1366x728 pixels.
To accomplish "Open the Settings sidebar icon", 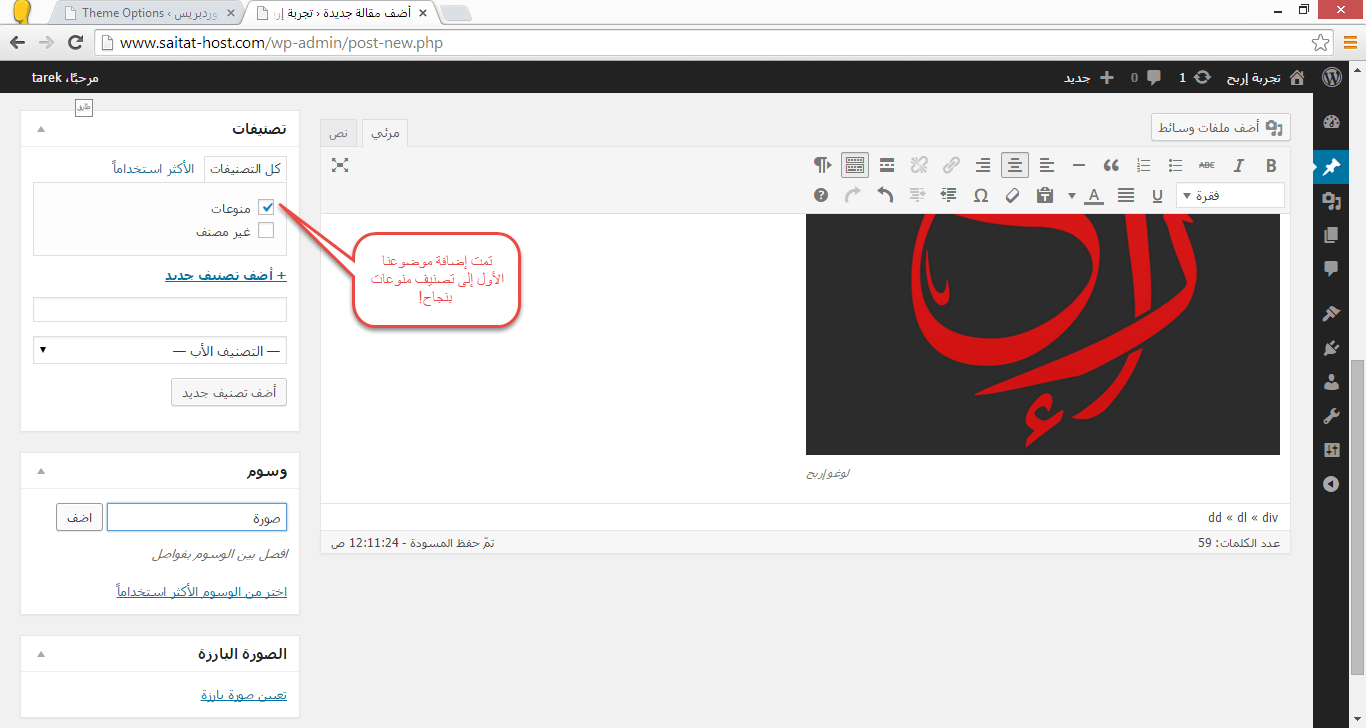I will click(x=1331, y=450).
